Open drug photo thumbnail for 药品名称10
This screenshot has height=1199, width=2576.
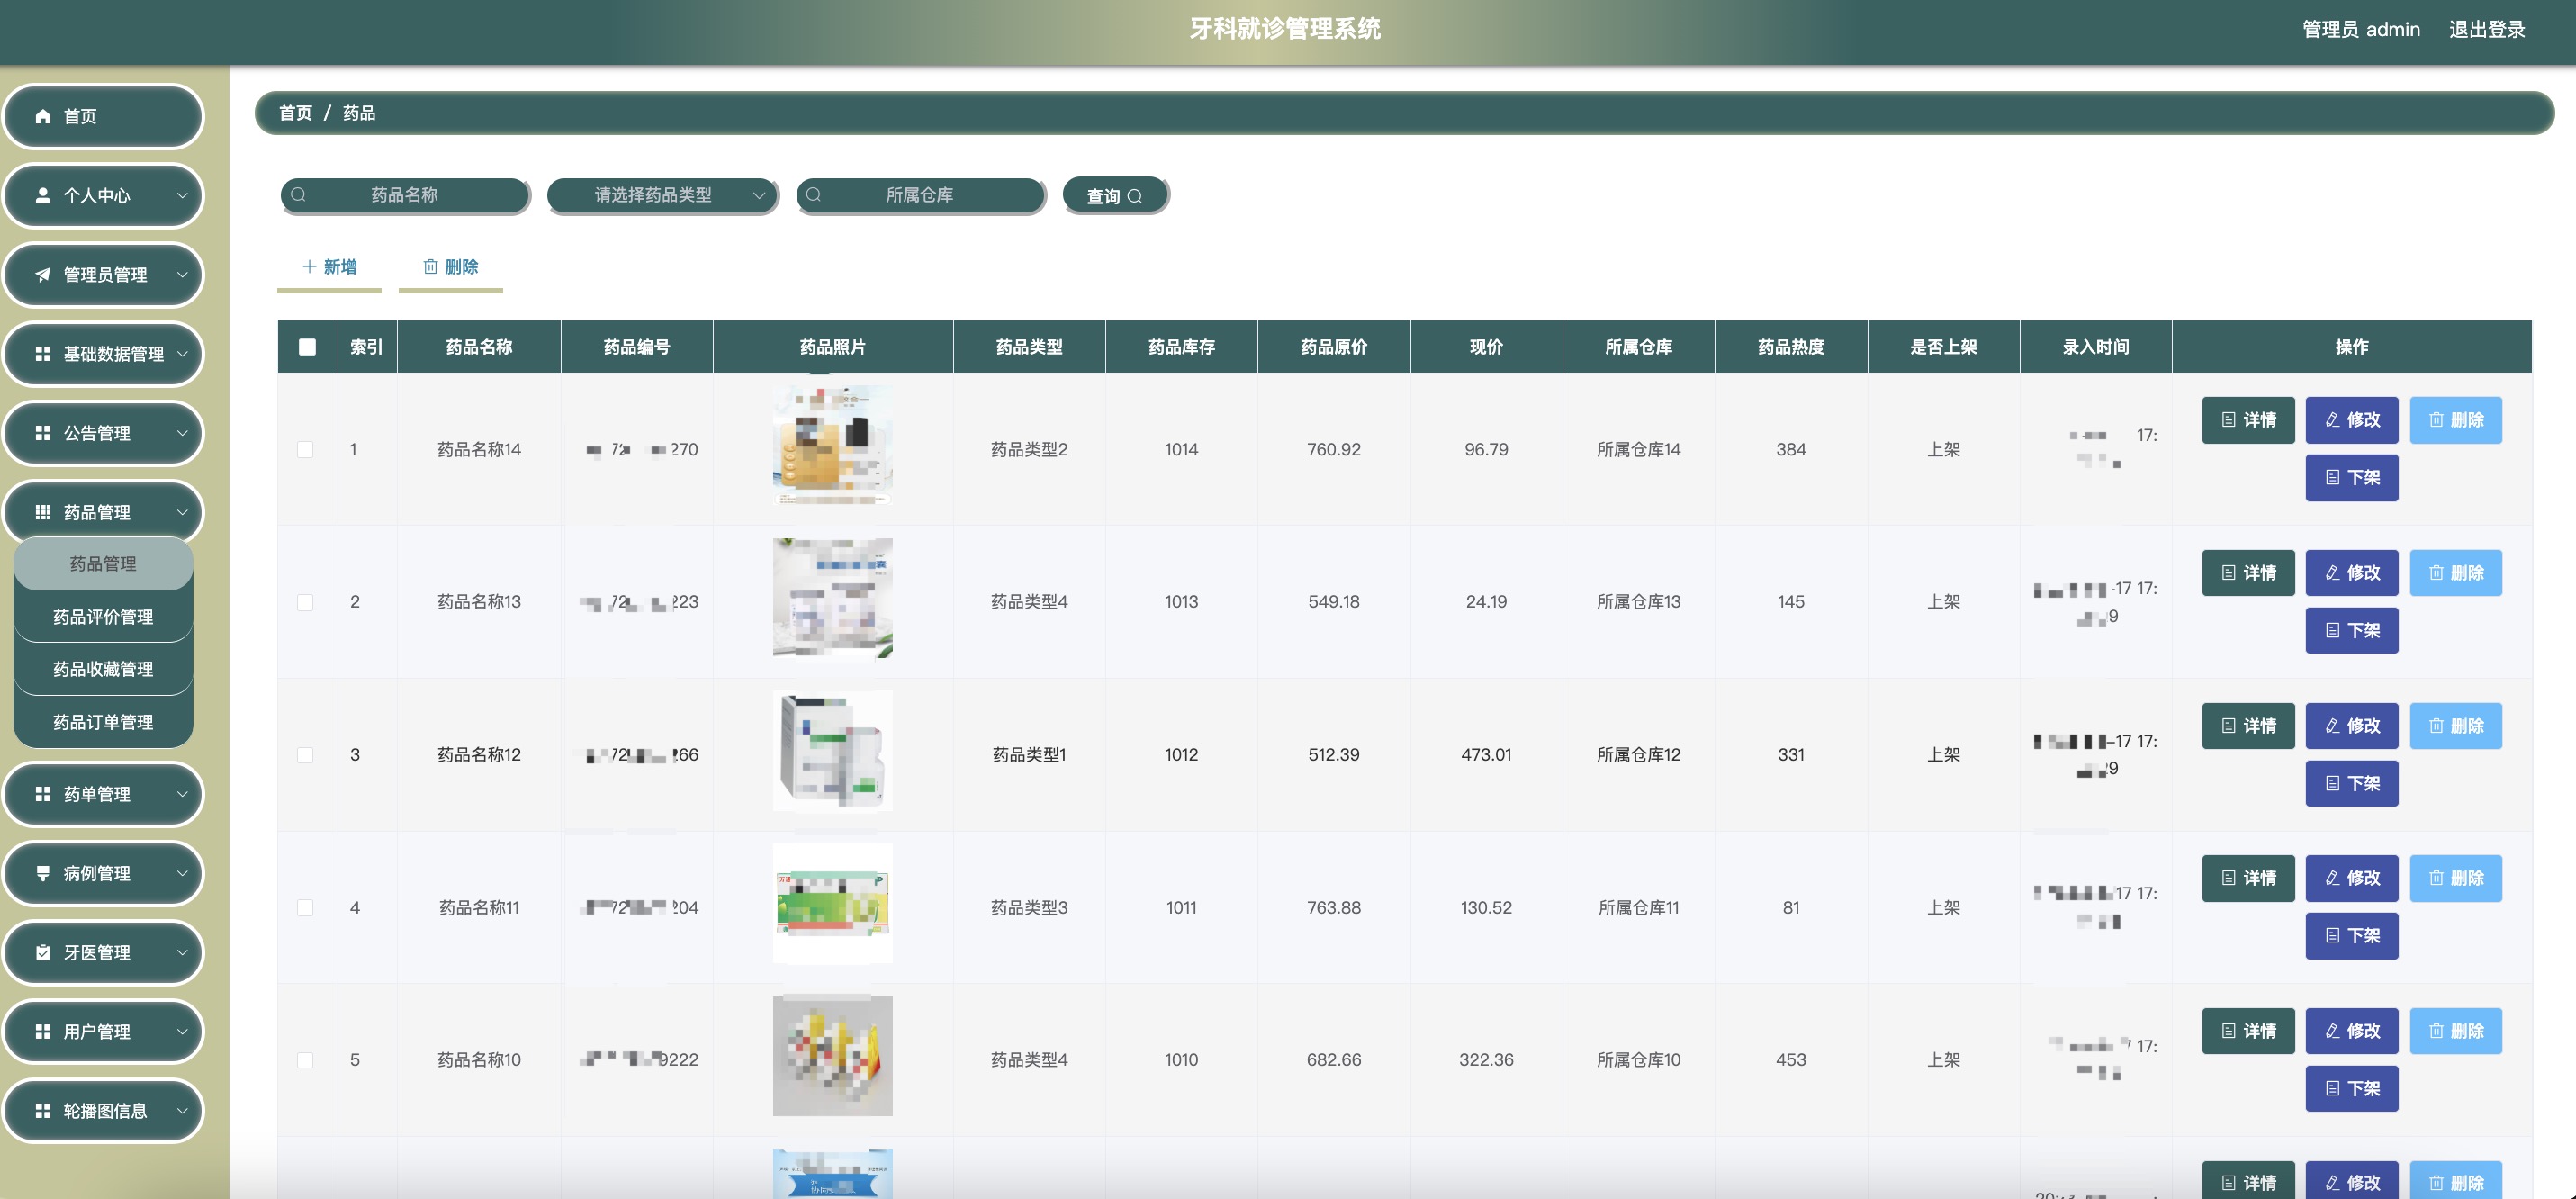(x=832, y=1055)
